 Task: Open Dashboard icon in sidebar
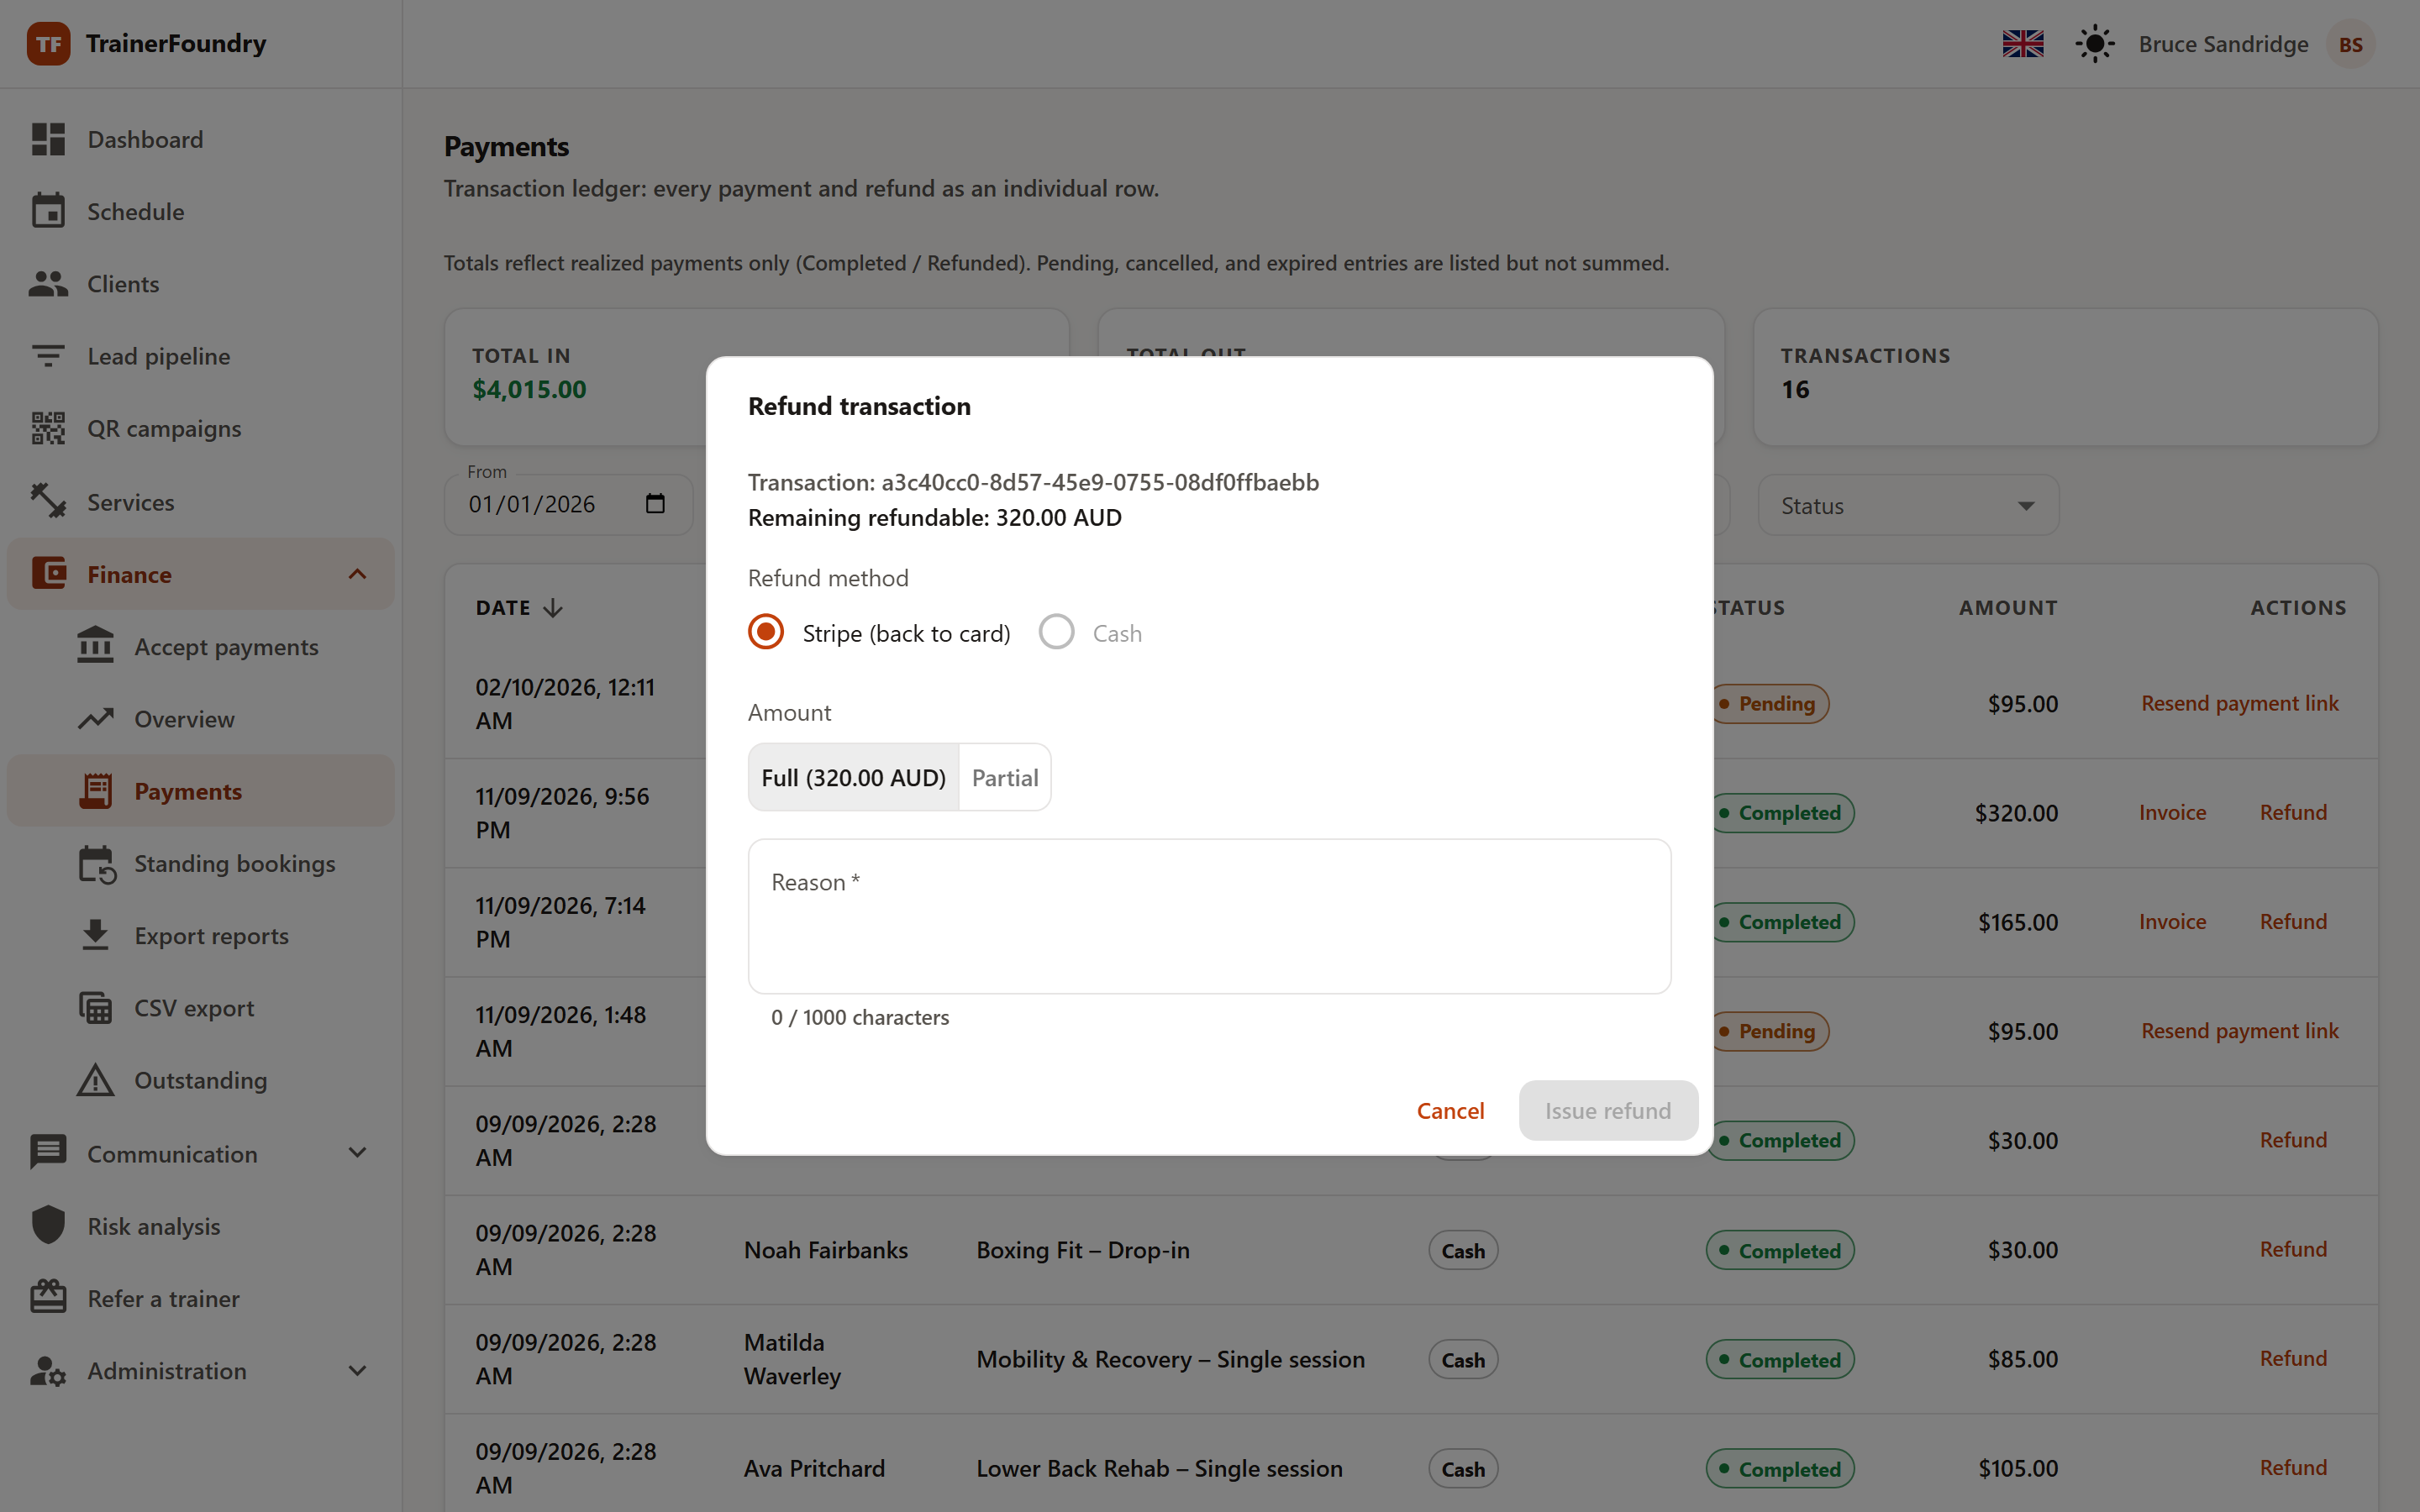48,139
